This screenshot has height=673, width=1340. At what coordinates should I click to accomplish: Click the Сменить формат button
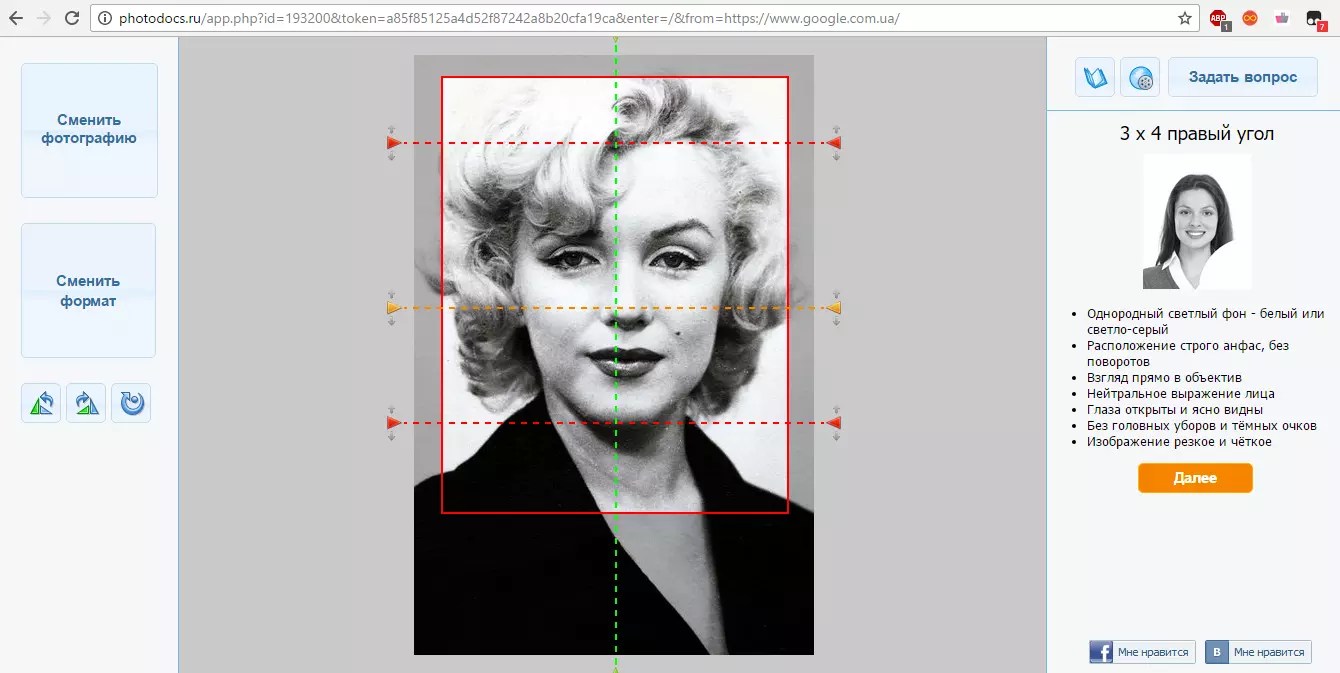pyautogui.click(x=88, y=290)
